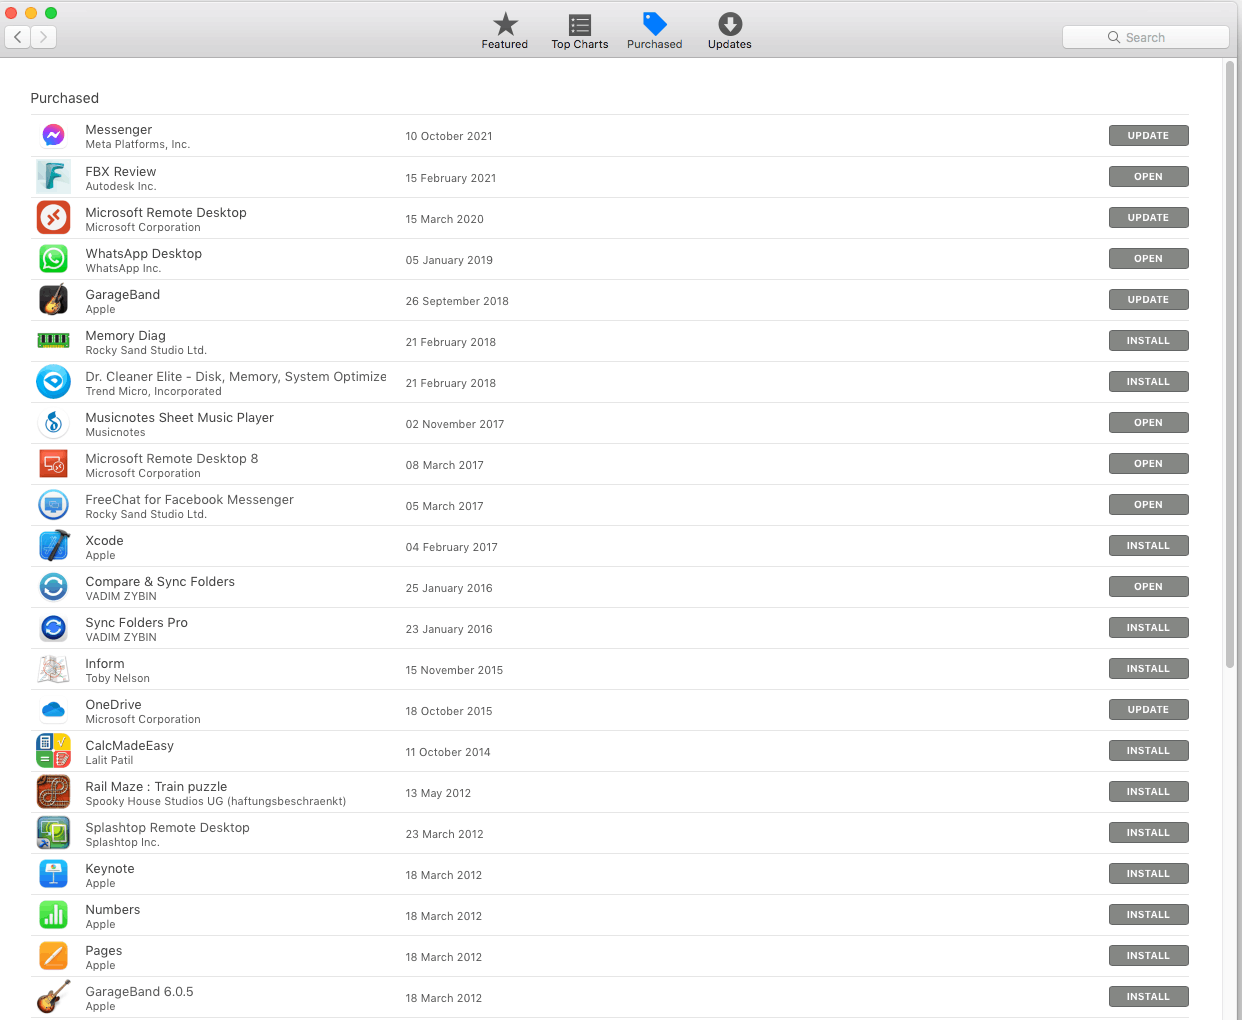Click the FreeChat for Facebook Messenger icon
Image resolution: width=1242 pixels, height=1020 pixels.
point(54,504)
